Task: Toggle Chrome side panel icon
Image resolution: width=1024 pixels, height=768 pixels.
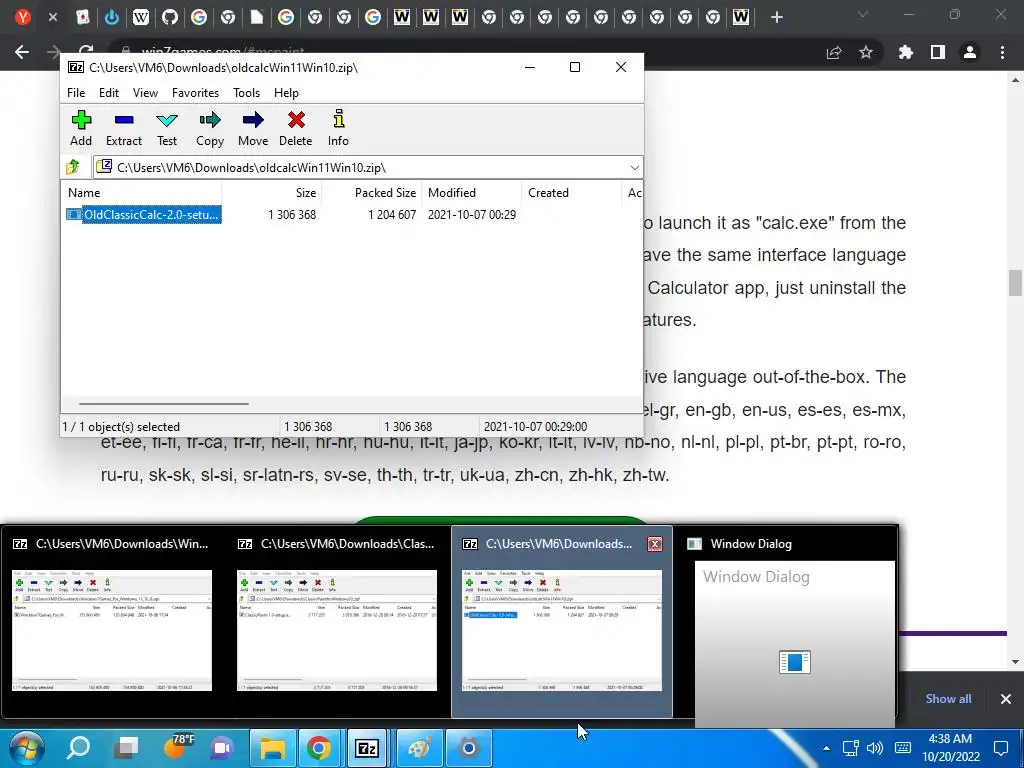Action: point(938,52)
